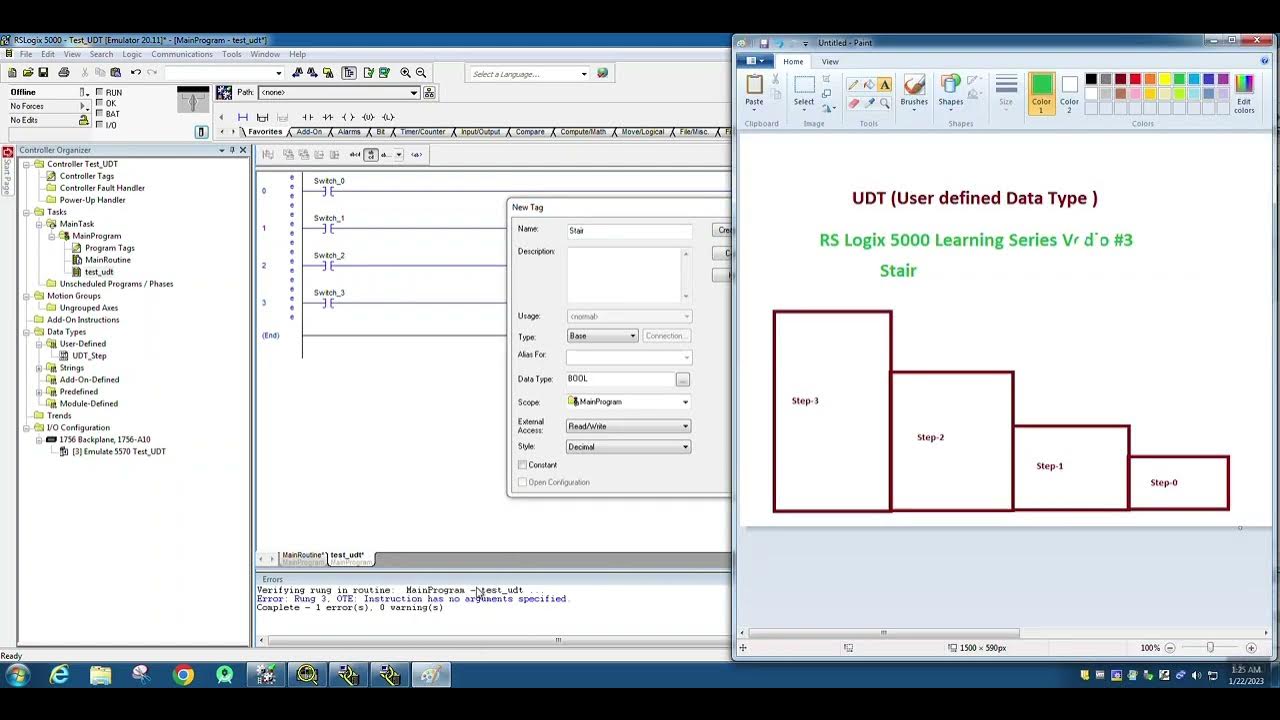Click the Verify Controller icon in RSLogix toolbar

coord(383,73)
